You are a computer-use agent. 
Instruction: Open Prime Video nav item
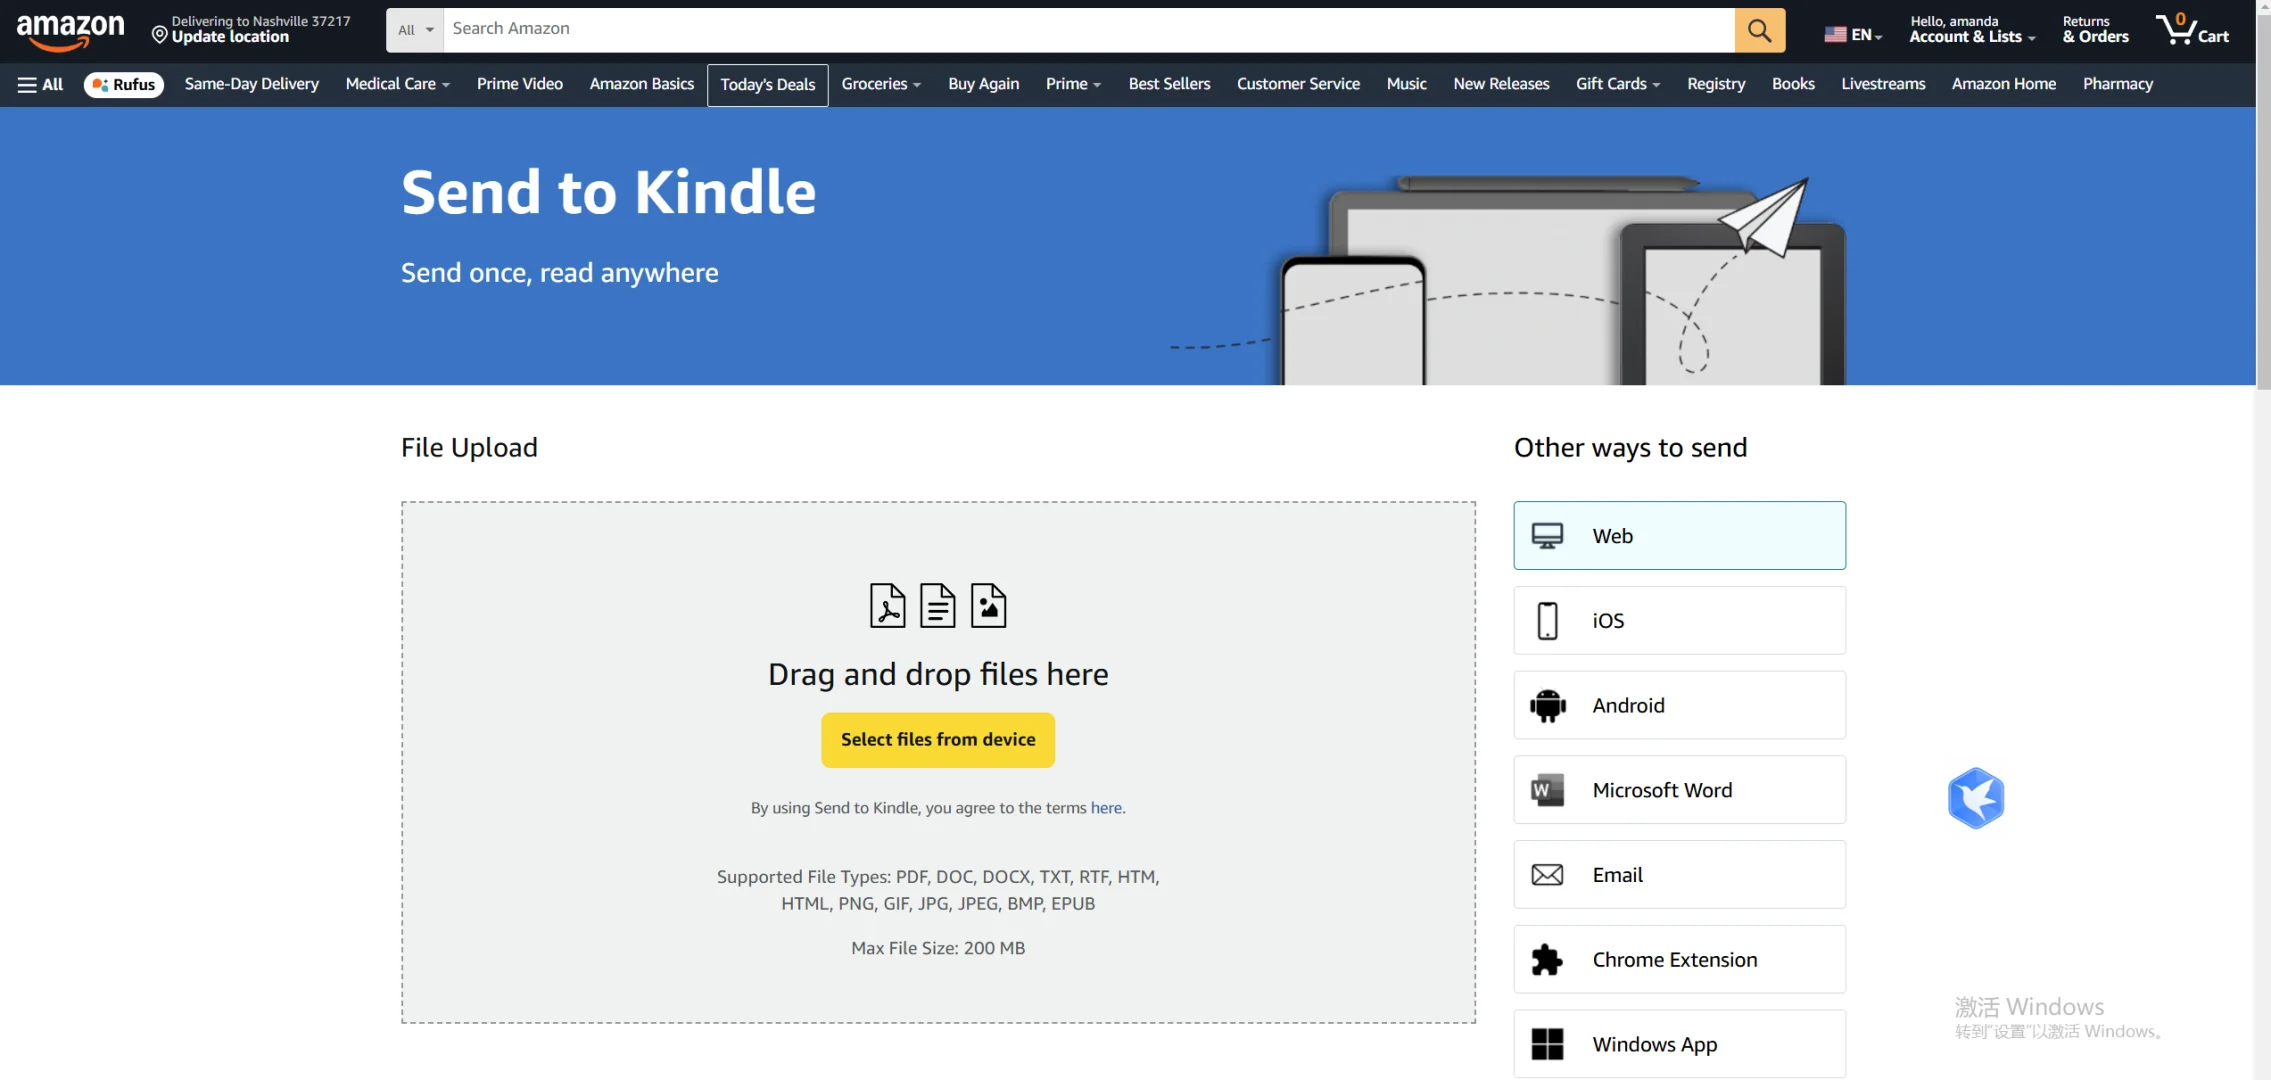(520, 84)
